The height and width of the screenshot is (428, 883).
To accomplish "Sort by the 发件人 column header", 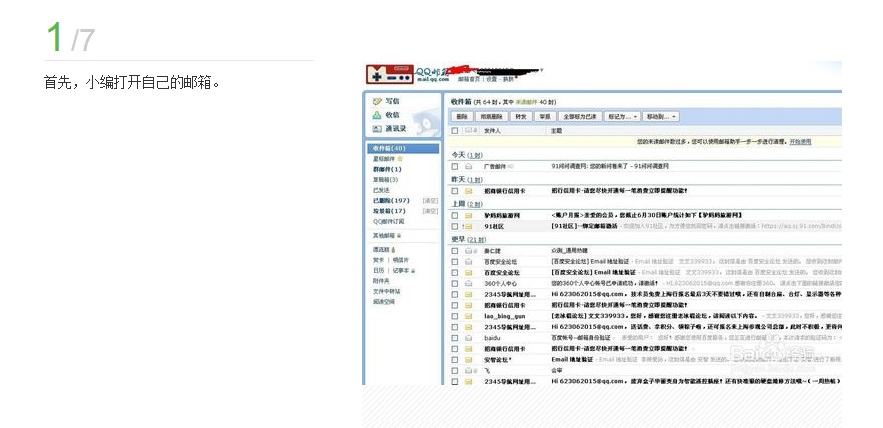I will point(492,131).
